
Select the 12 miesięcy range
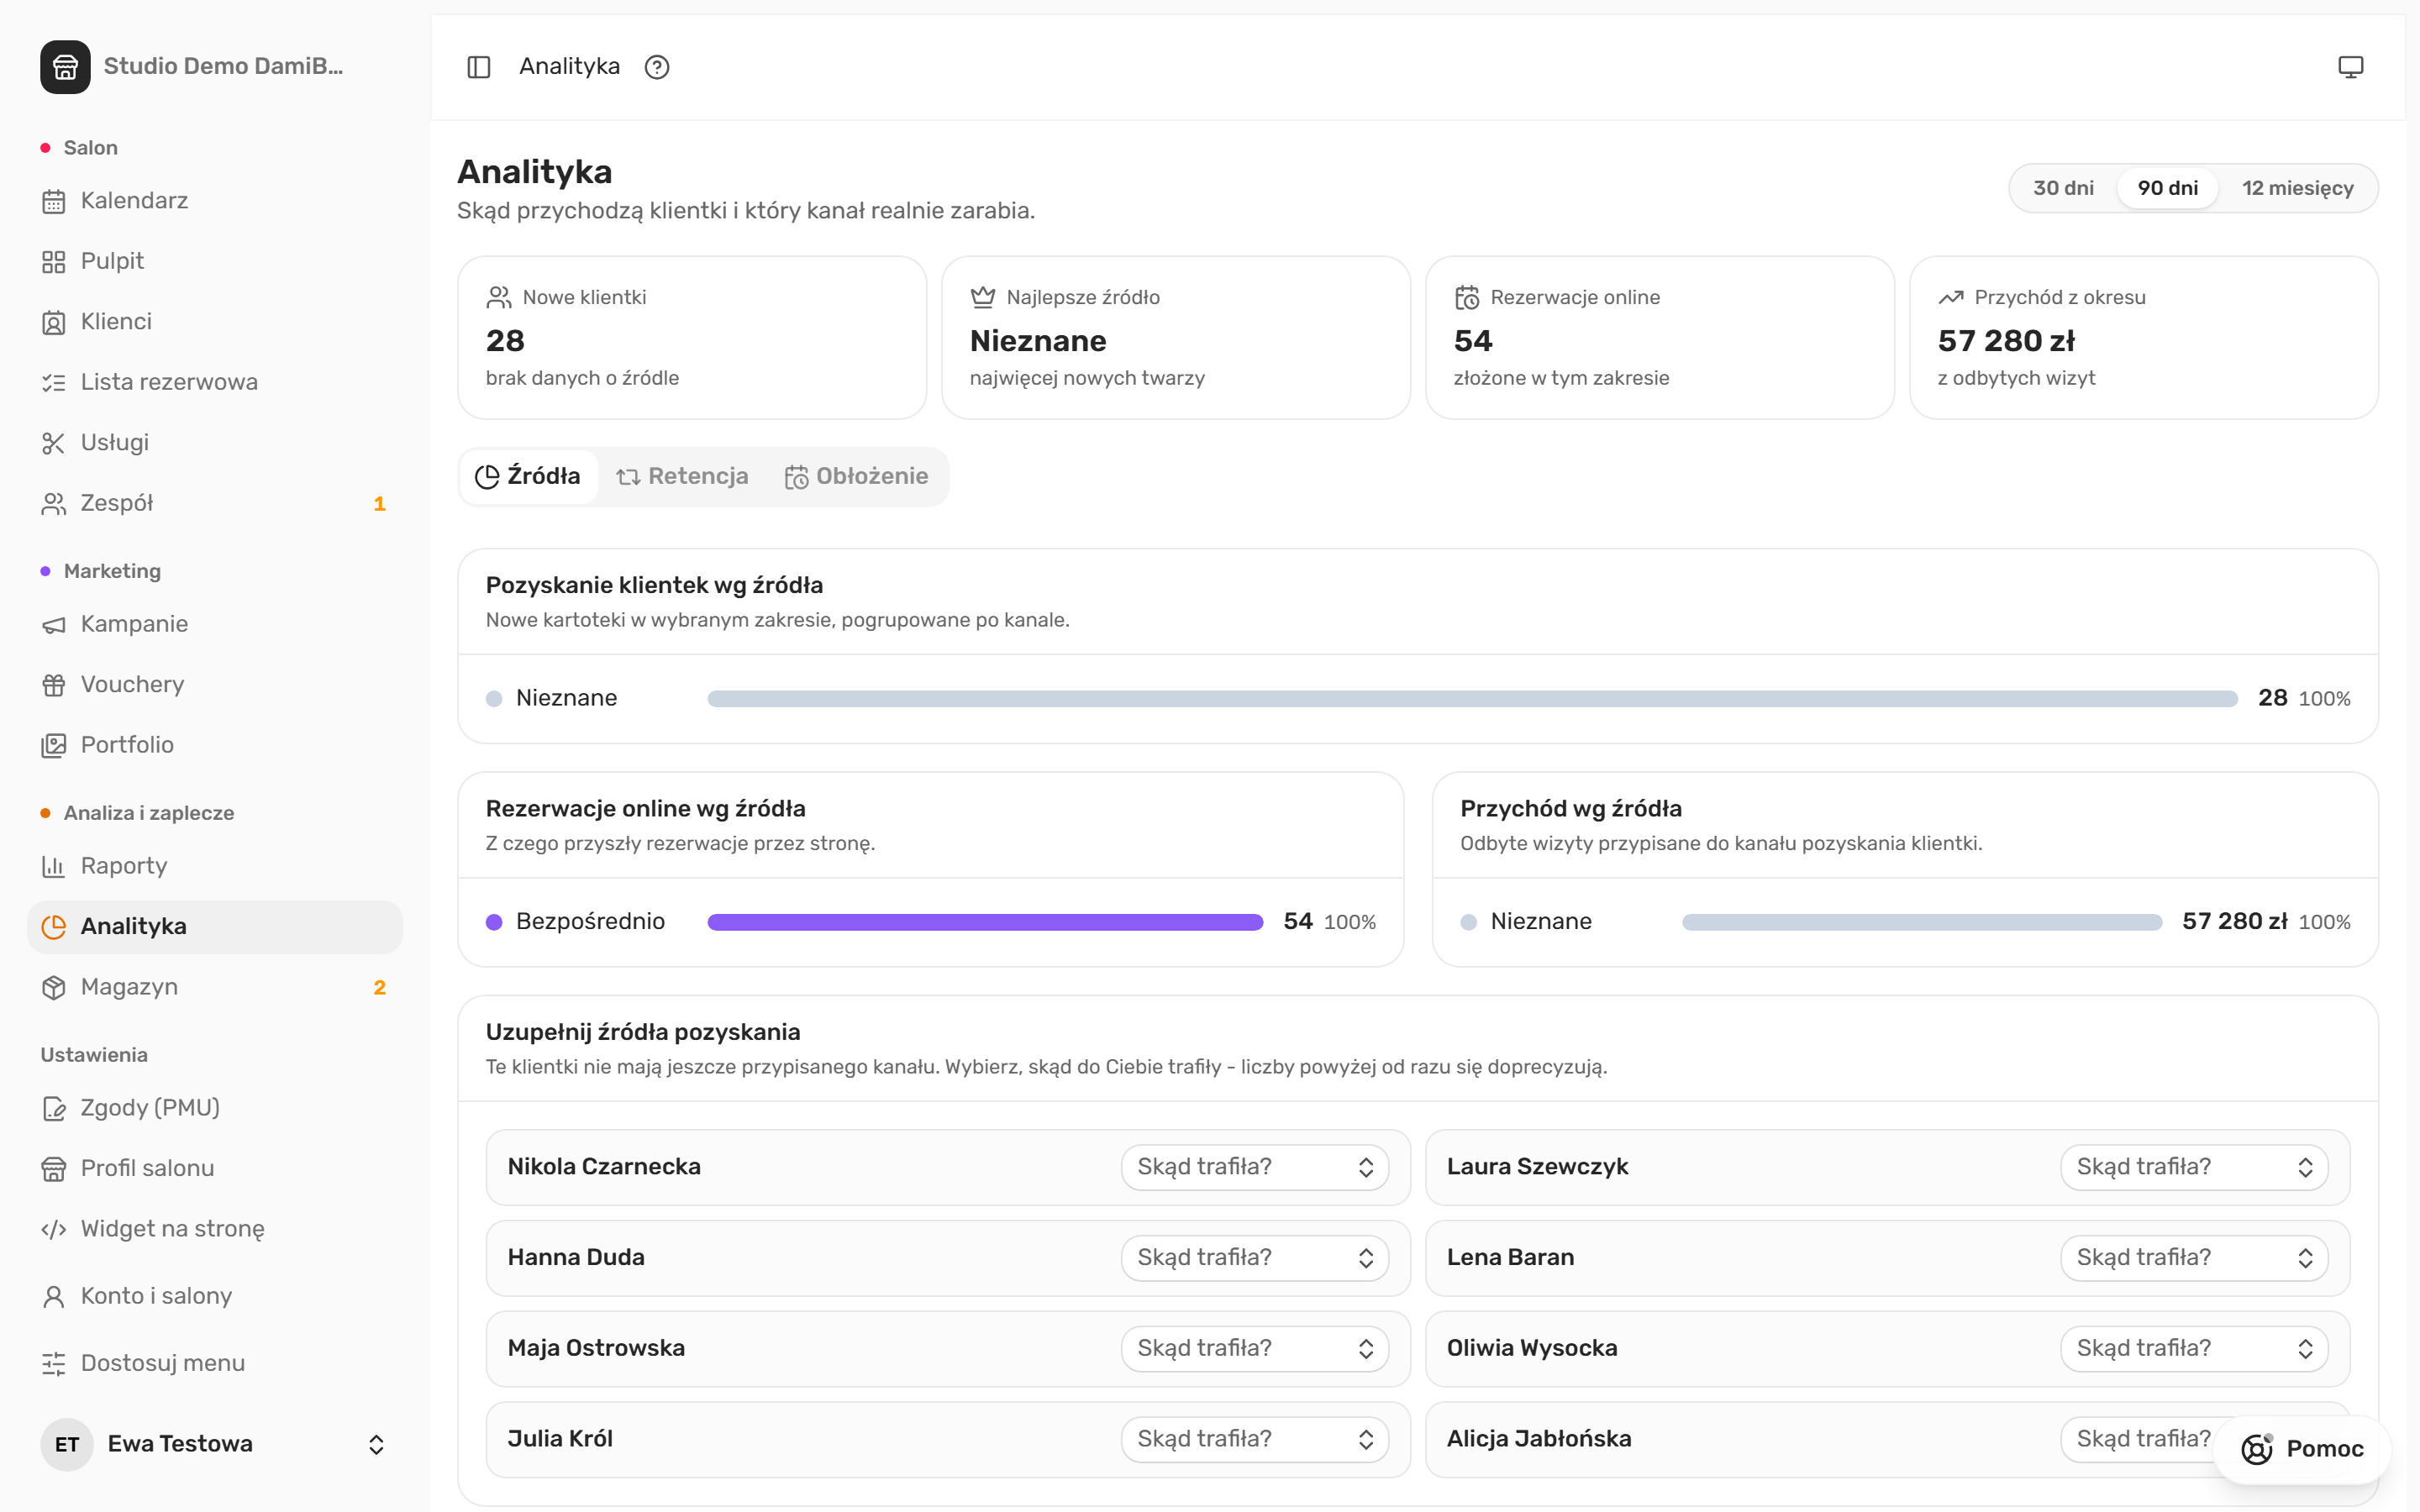tap(2297, 188)
